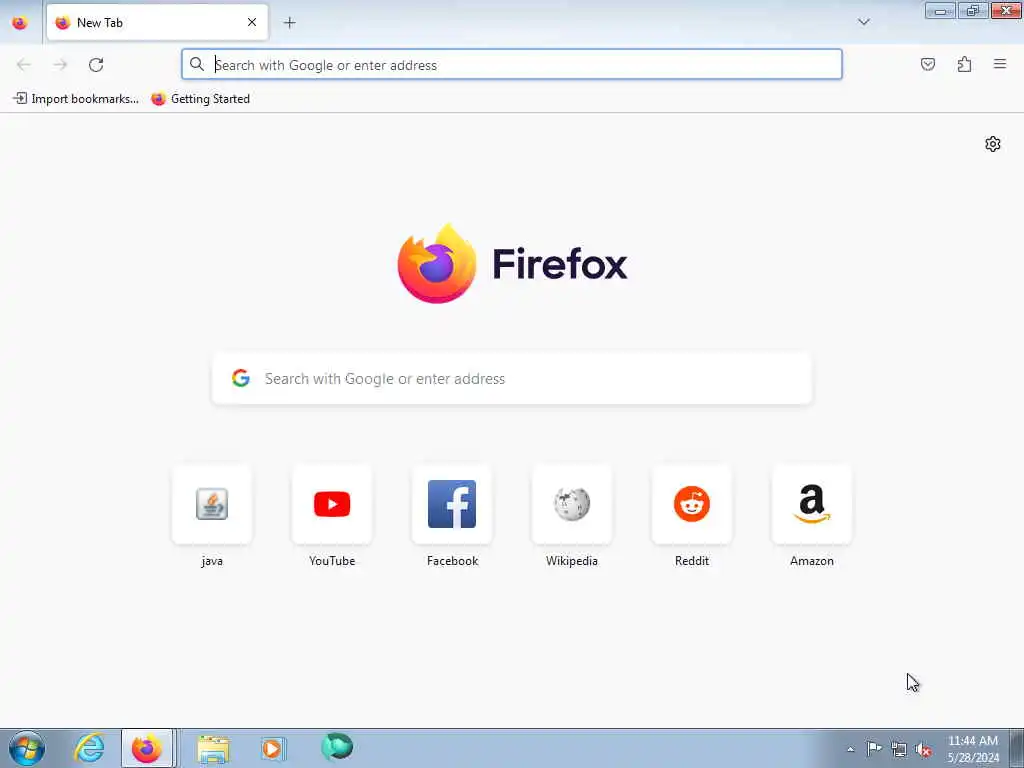Open the Windows Start menu
The height and width of the screenshot is (768, 1024).
(x=27, y=748)
